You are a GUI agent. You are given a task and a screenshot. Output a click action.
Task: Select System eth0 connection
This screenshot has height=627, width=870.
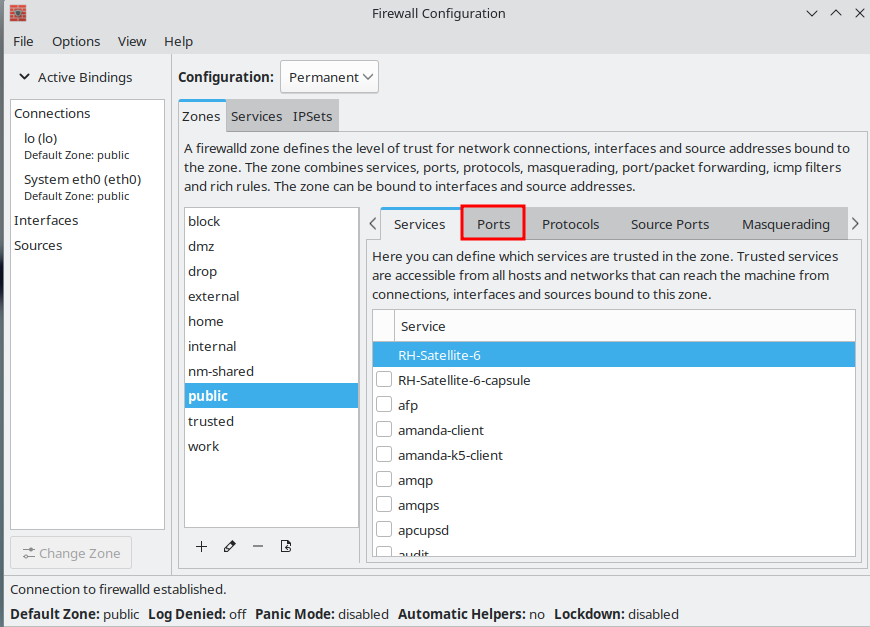(x=82, y=180)
